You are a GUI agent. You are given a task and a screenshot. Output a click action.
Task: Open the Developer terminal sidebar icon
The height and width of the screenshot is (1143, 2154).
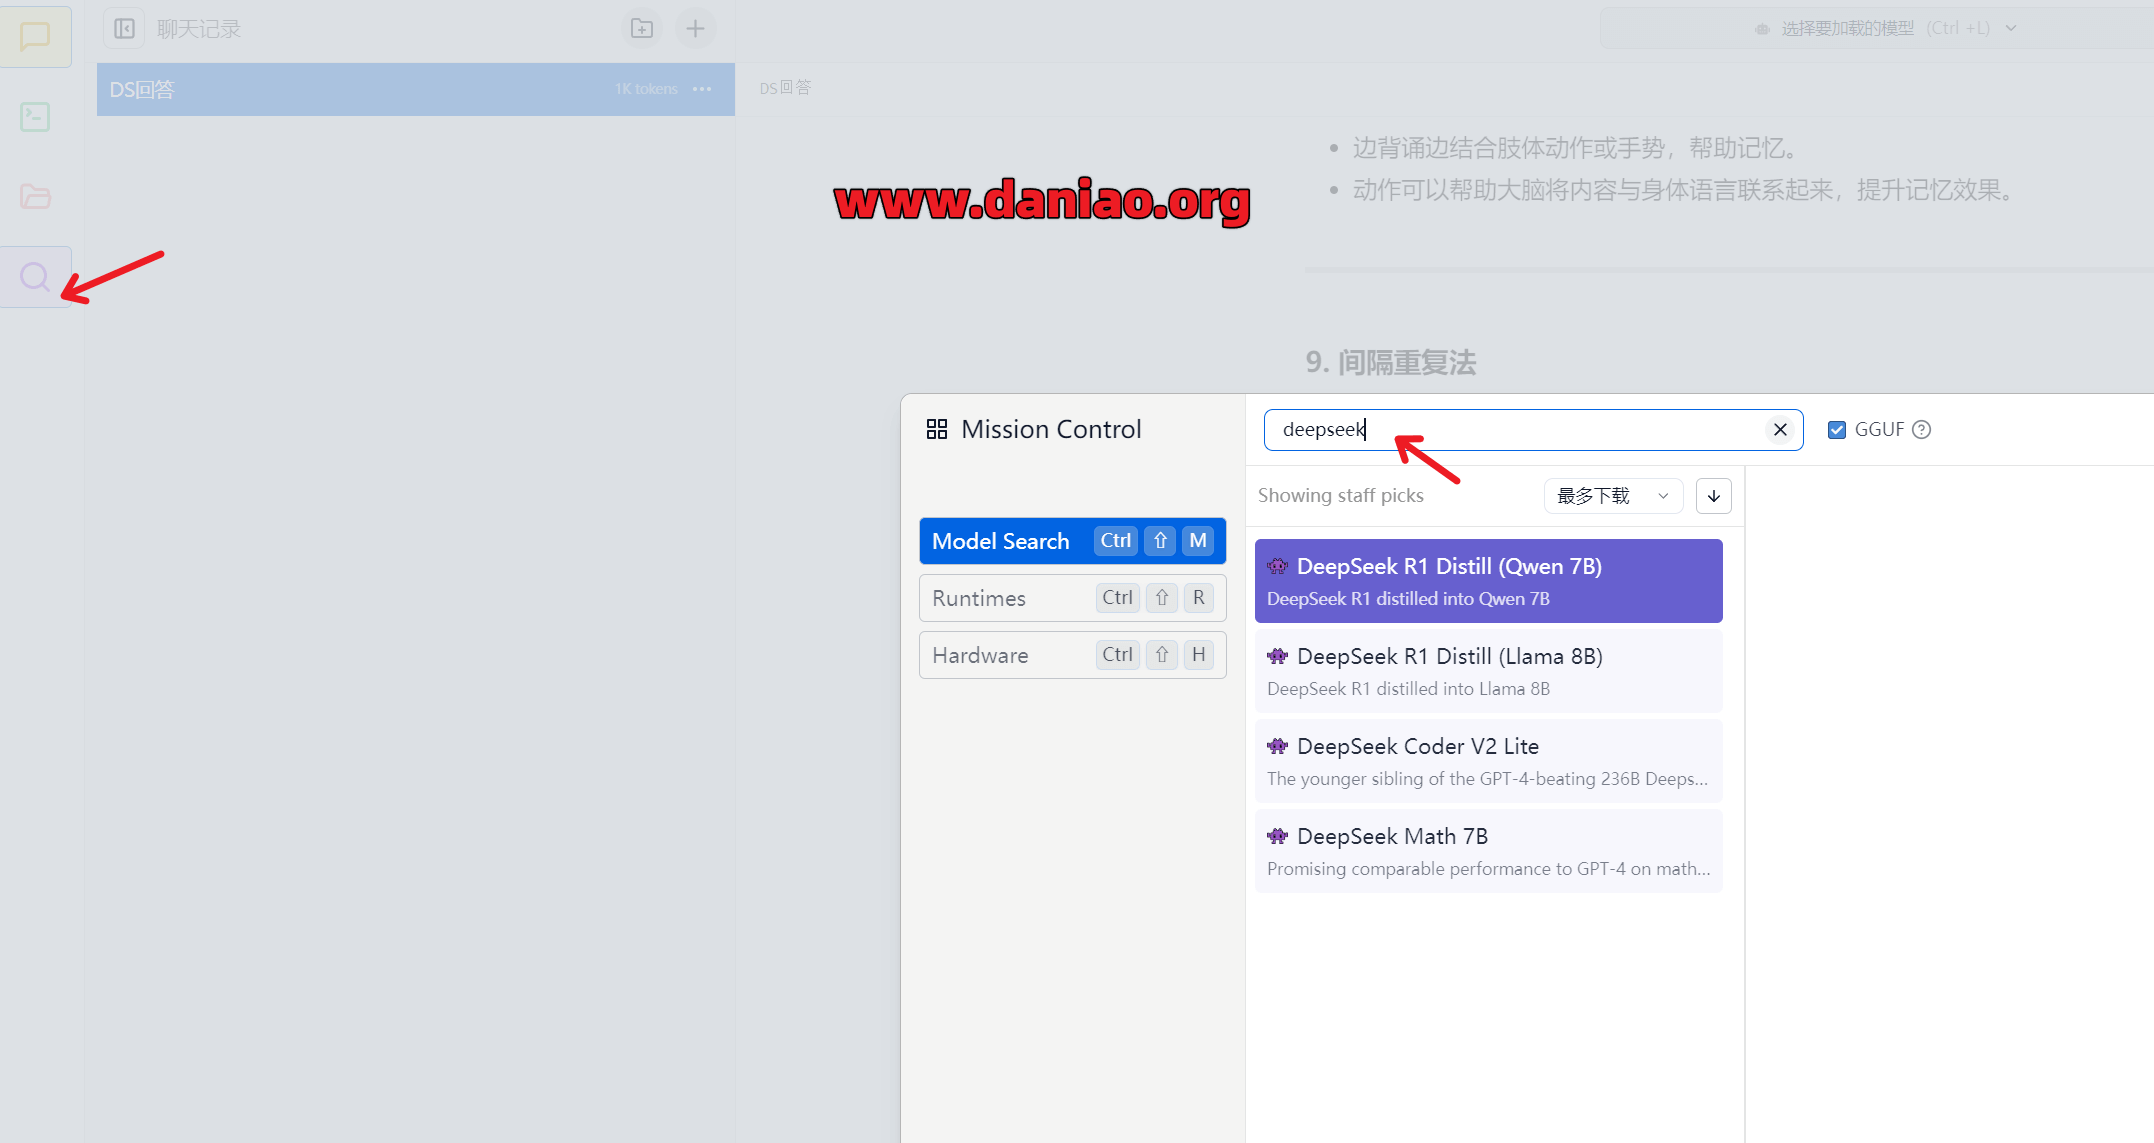(x=35, y=117)
